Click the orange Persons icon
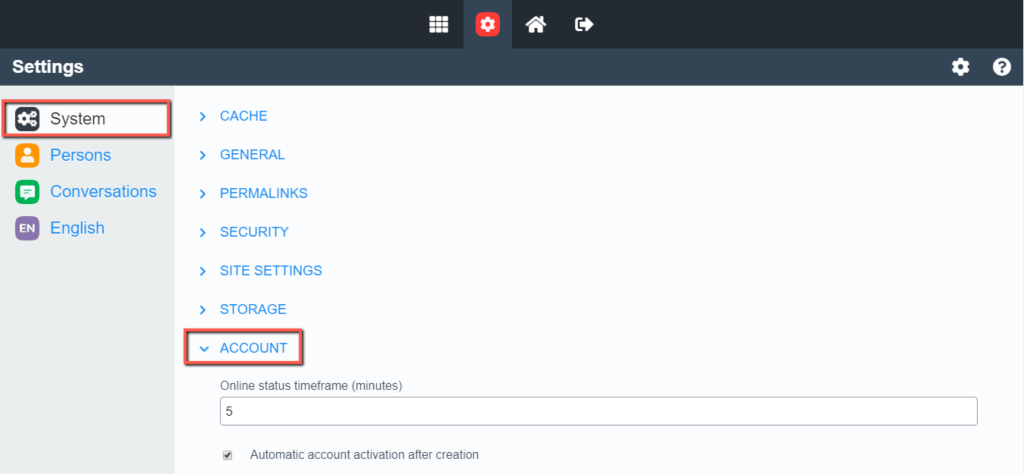The height and width of the screenshot is (474, 1024). click(27, 155)
